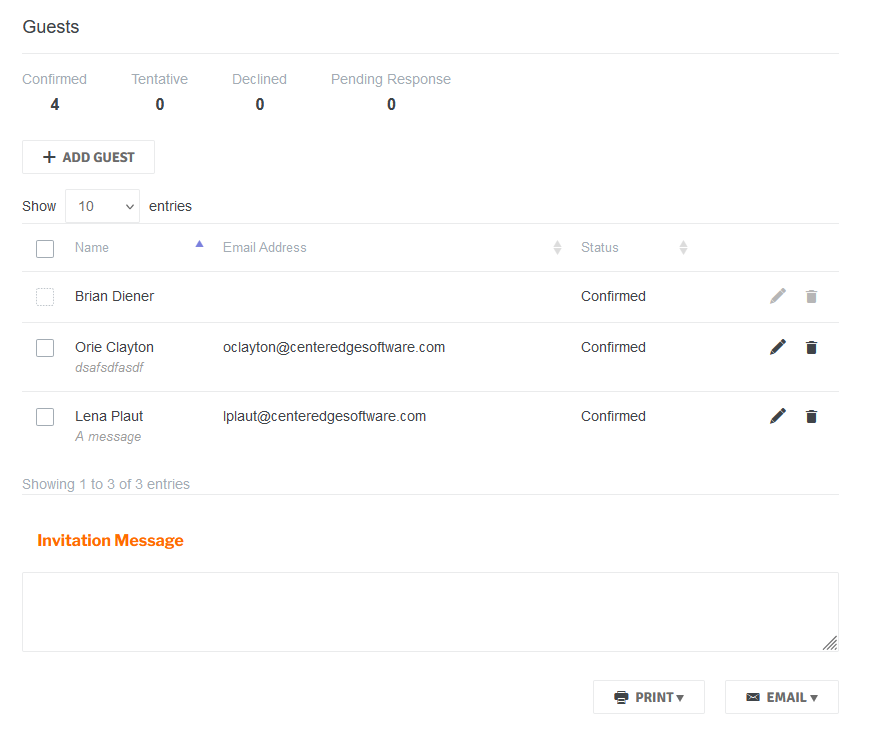Check the box next to Orie Clayton
The height and width of the screenshot is (734, 870).
point(45,348)
